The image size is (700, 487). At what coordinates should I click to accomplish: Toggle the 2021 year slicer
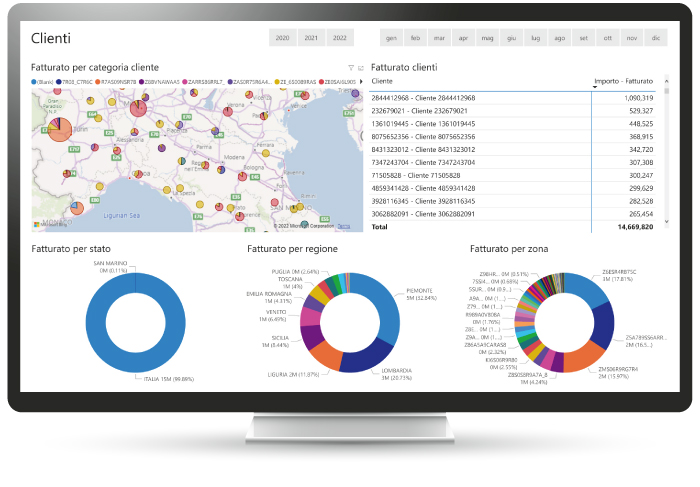point(311,38)
